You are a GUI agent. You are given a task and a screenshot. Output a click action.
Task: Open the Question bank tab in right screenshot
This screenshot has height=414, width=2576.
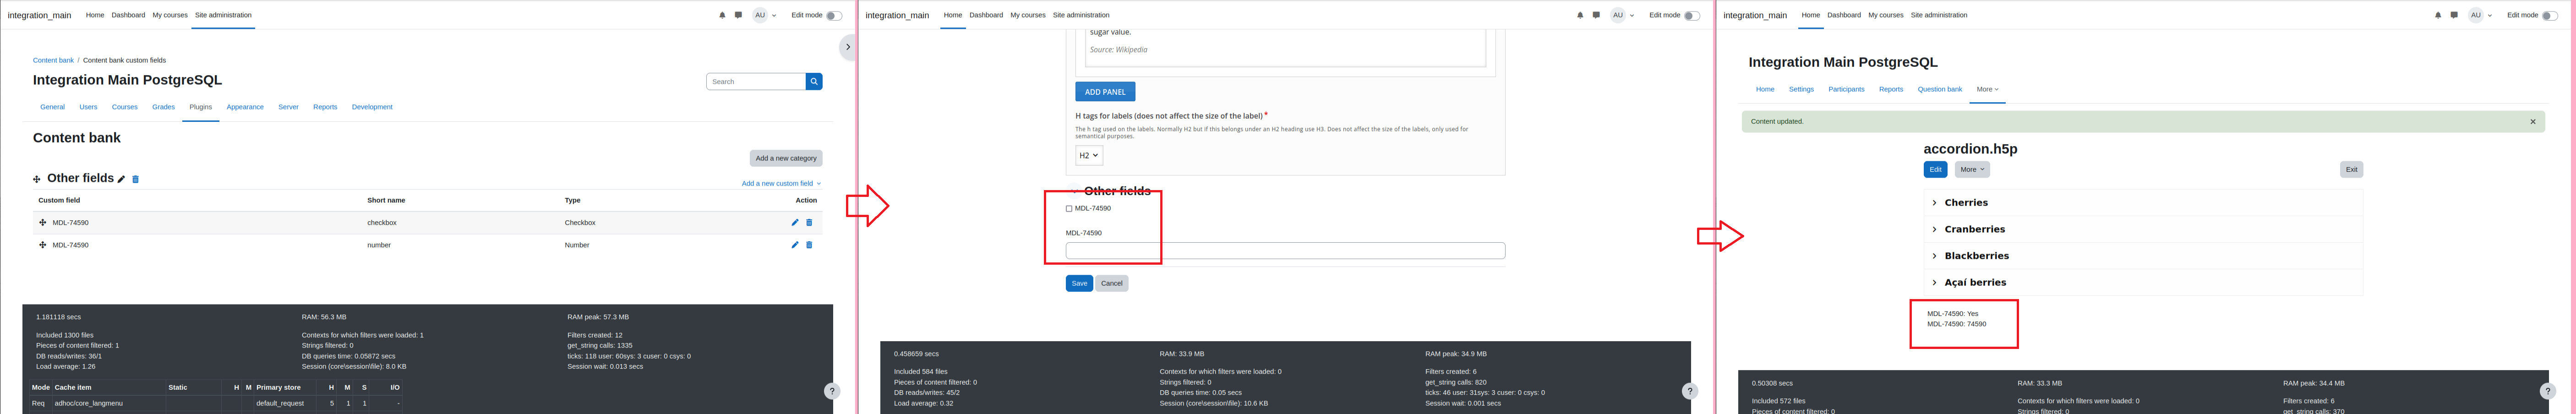coord(1940,89)
